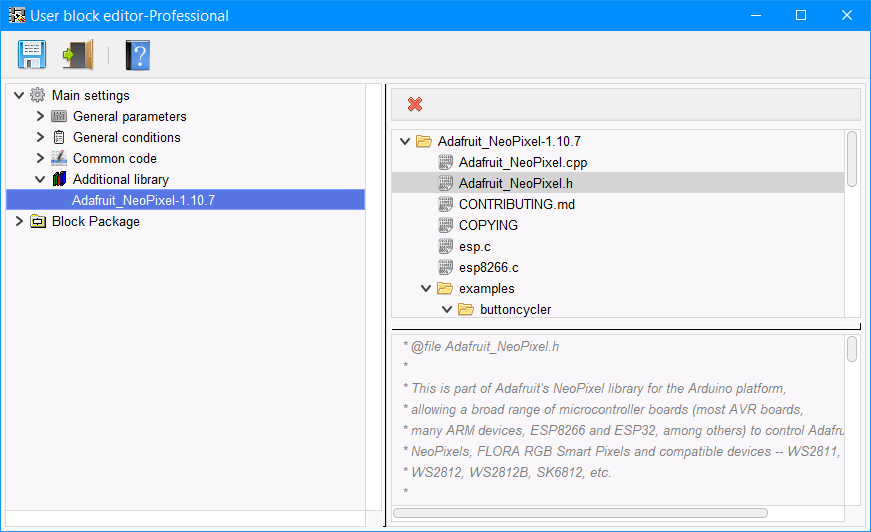Select esp.c file name

coord(475,246)
